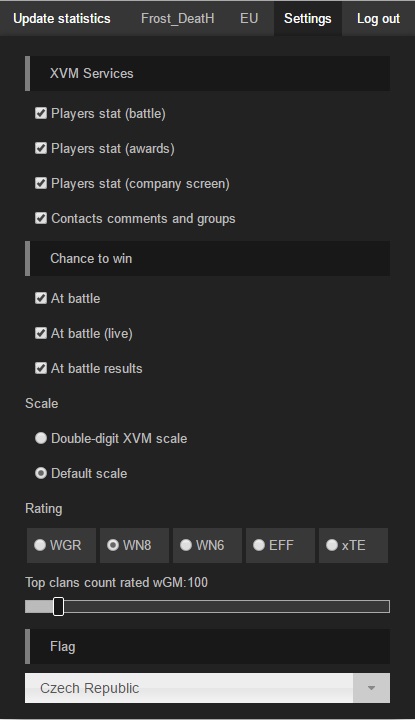Open the Czech Republic flag dropdown arrow
Image resolution: width=415 pixels, height=720 pixels.
pos(371,688)
